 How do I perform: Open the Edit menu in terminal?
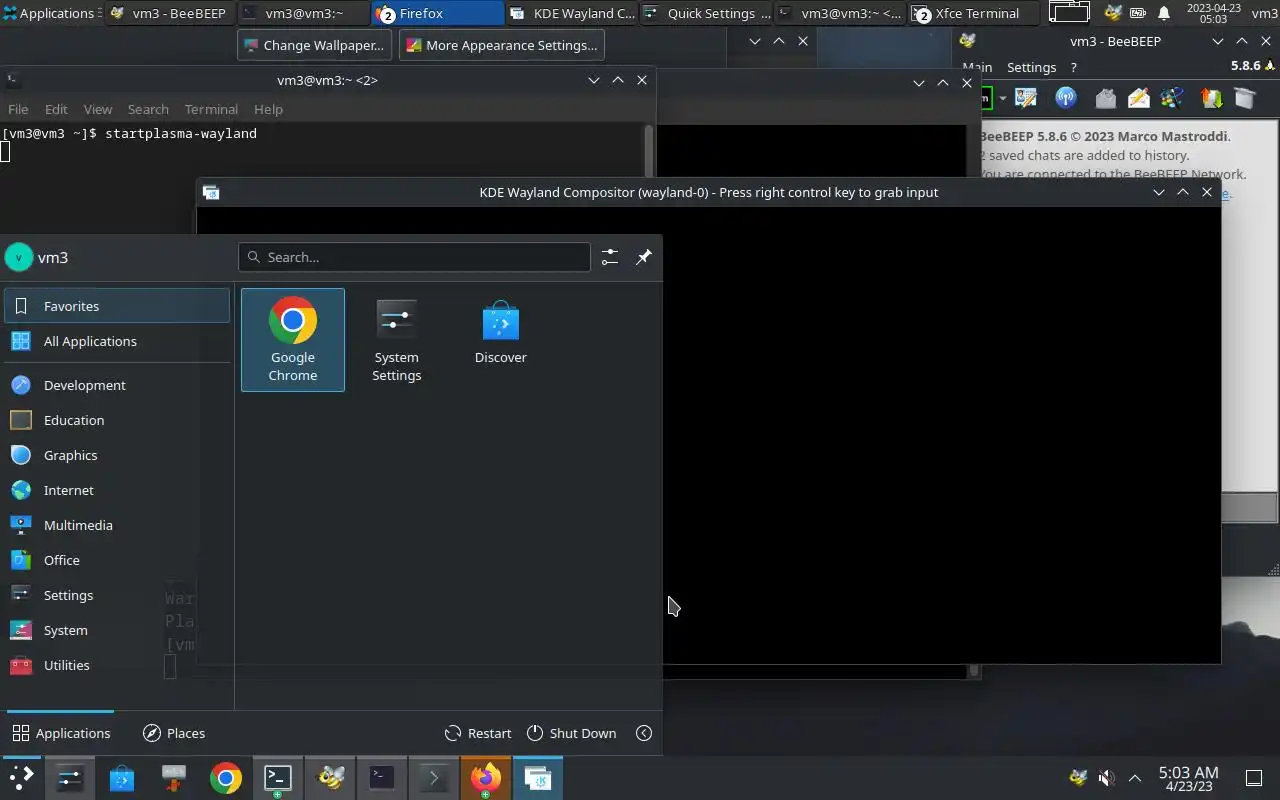point(56,109)
